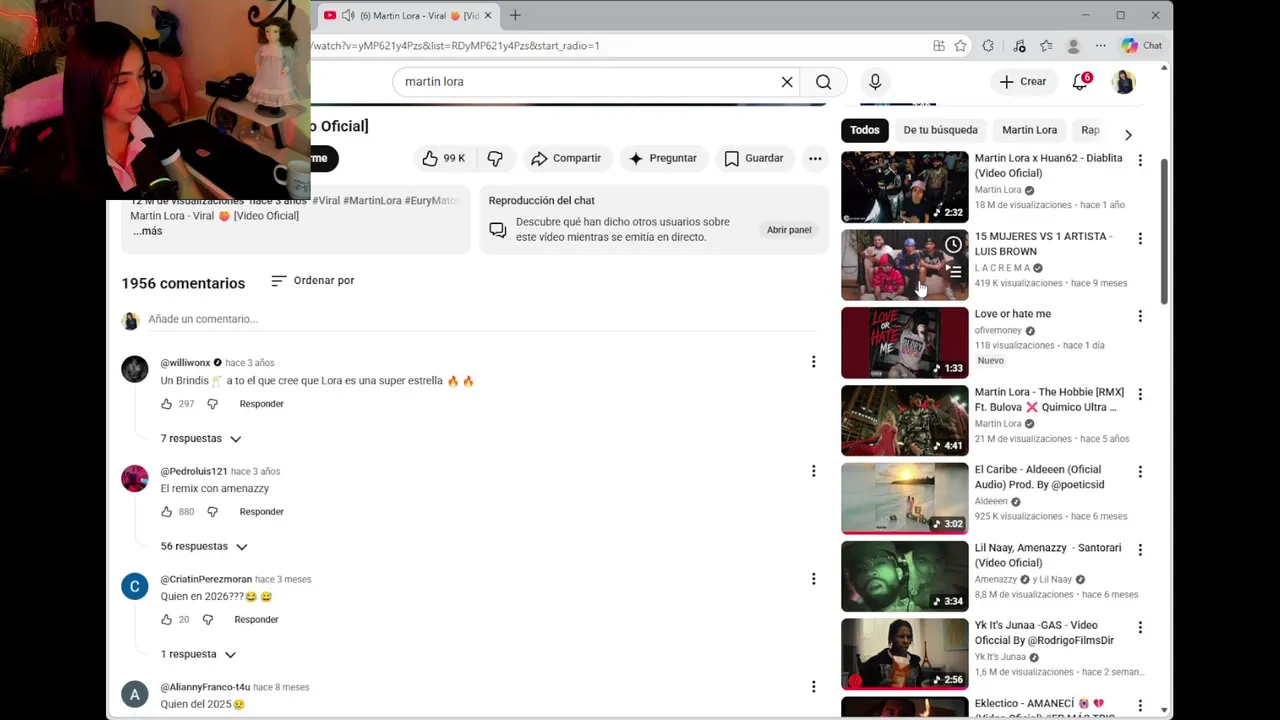This screenshot has width=1280, height=720.
Task: Open options for the @AliannyFranco-t4u comment
Action: coord(813,687)
